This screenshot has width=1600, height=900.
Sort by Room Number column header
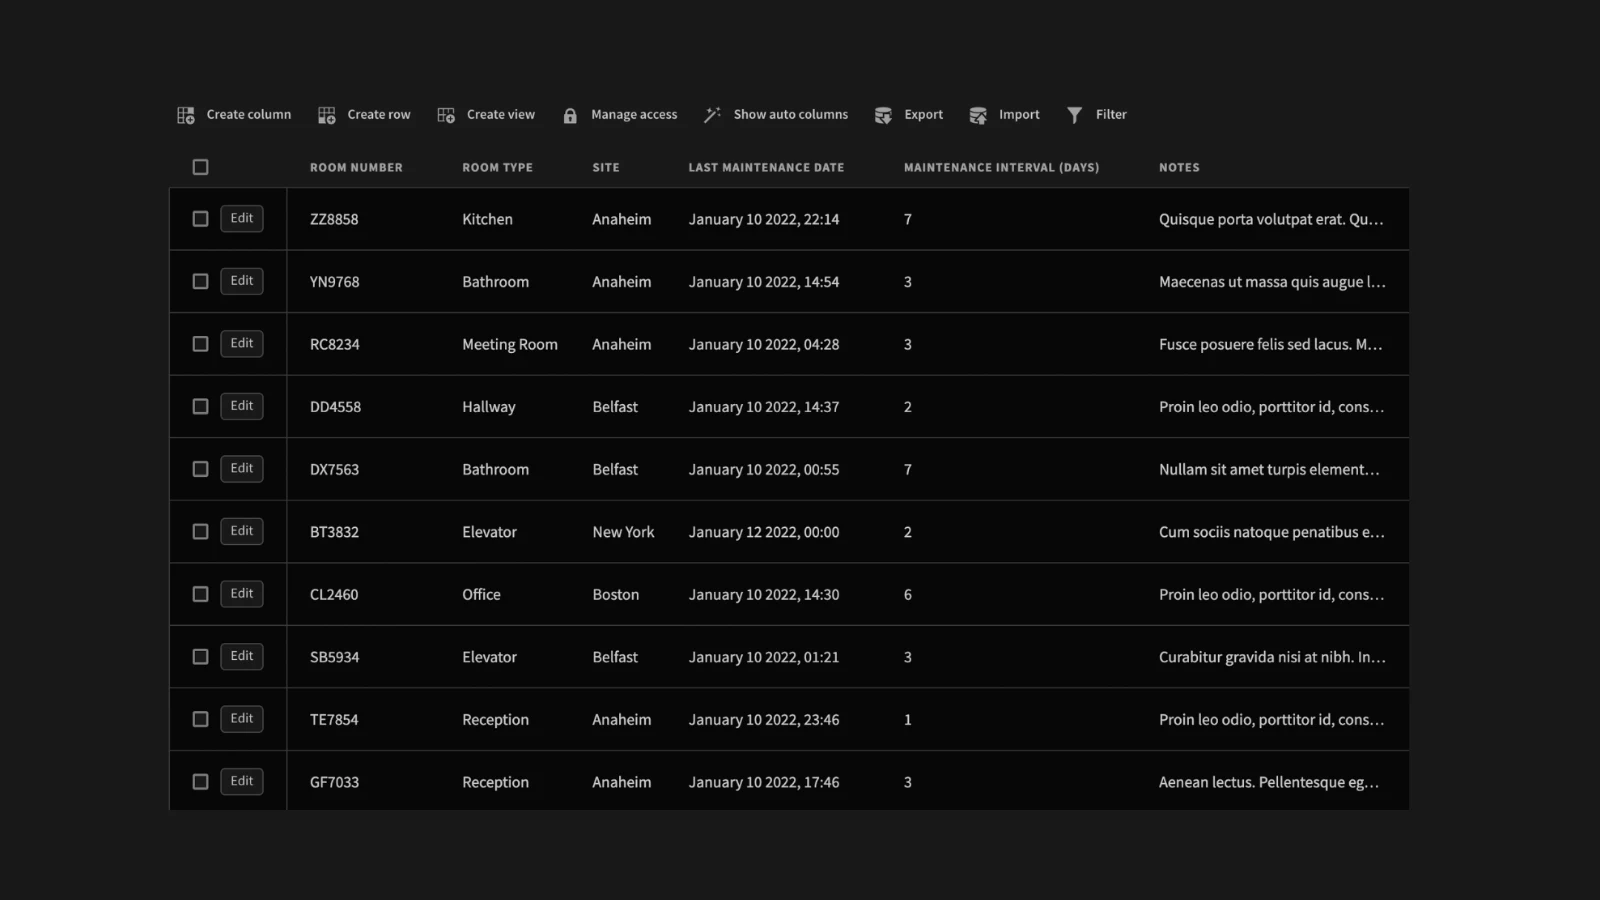356,168
